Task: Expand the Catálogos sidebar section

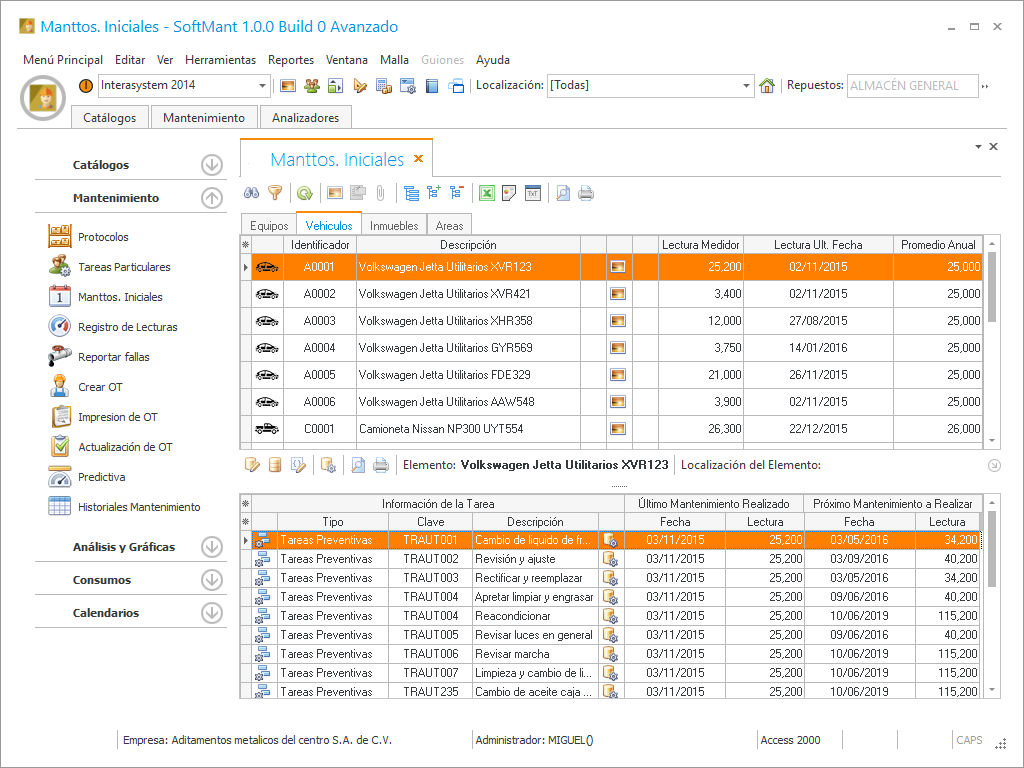Action: (211, 165)
